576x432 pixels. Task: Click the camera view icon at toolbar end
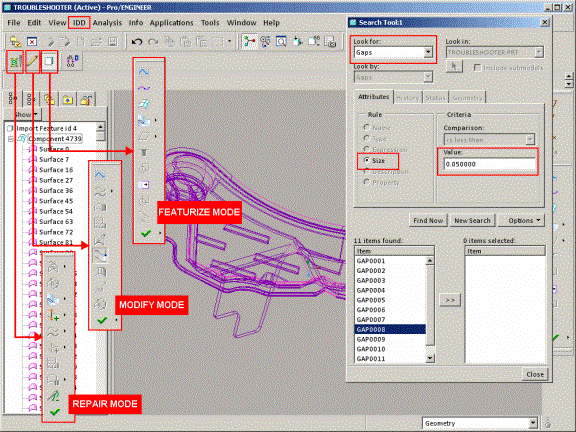pos(330,42)
